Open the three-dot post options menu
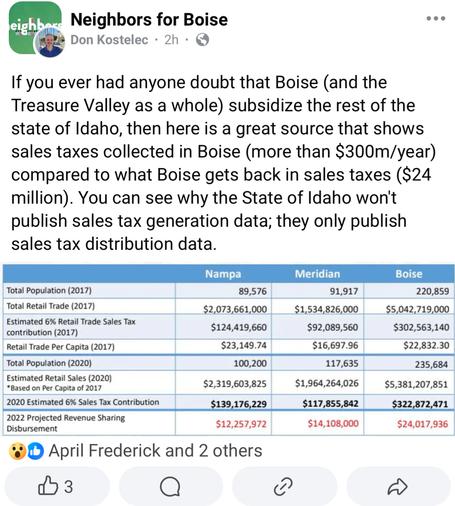 click(x=436, y=19)
